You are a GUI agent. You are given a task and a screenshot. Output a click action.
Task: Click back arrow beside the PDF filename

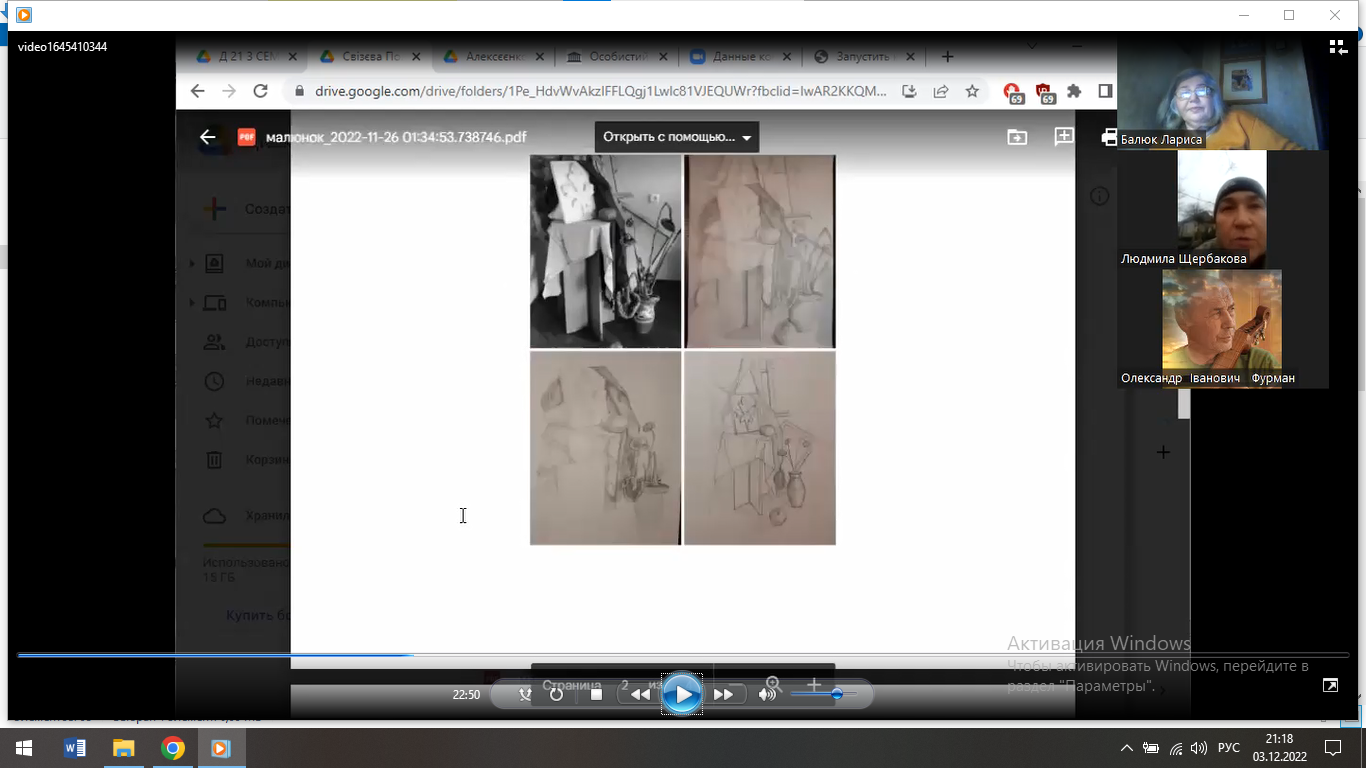pos(208,137)
